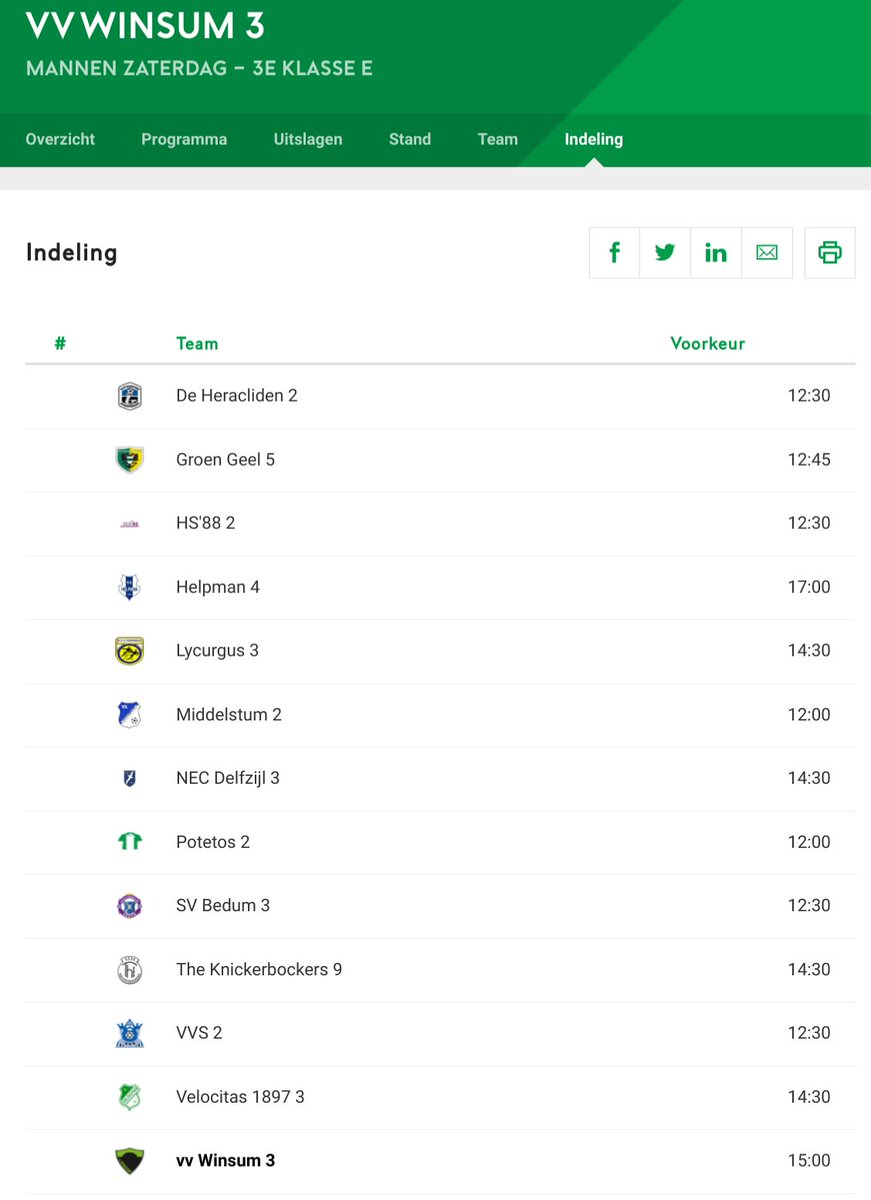Open the Overzicht tab
Image resolution: width=871 pixels, height=1200 pixels.
point(60,139)
